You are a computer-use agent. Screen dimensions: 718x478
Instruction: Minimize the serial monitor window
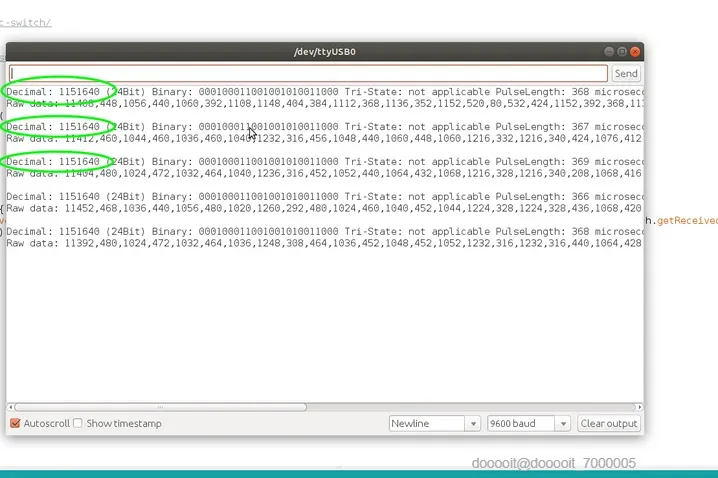(x=609, y=52)
